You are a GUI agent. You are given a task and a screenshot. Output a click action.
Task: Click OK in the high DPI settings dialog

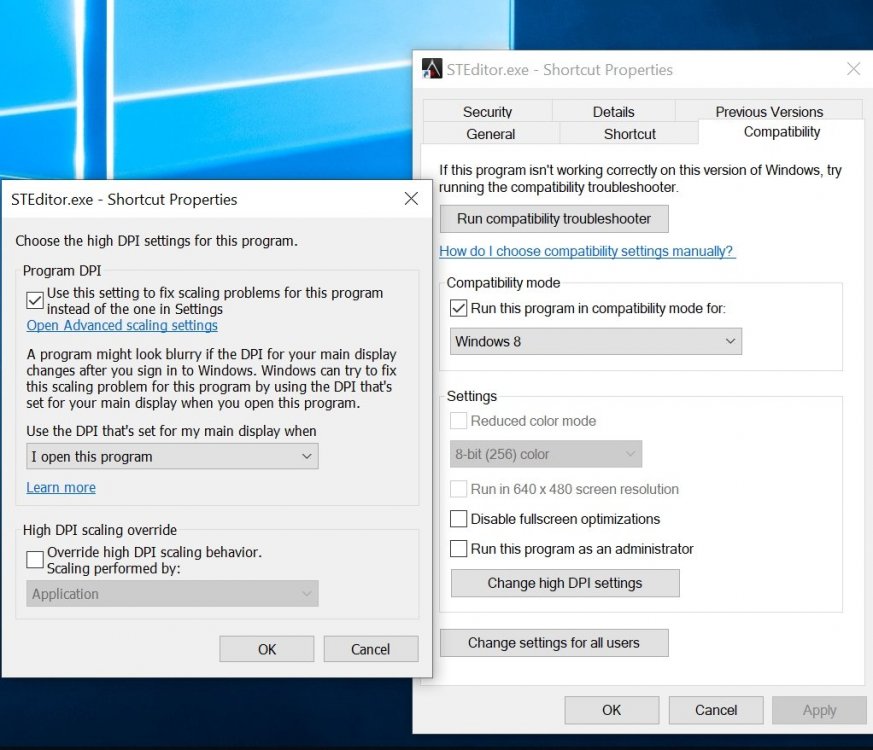click(x=266, y=648)
